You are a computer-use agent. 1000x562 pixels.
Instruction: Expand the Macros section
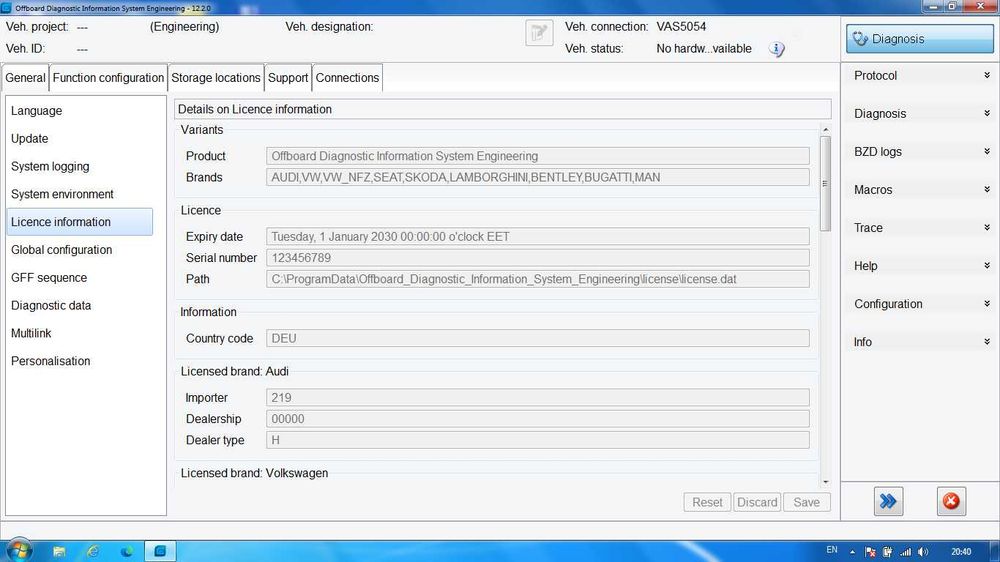(x=920, y=189)
